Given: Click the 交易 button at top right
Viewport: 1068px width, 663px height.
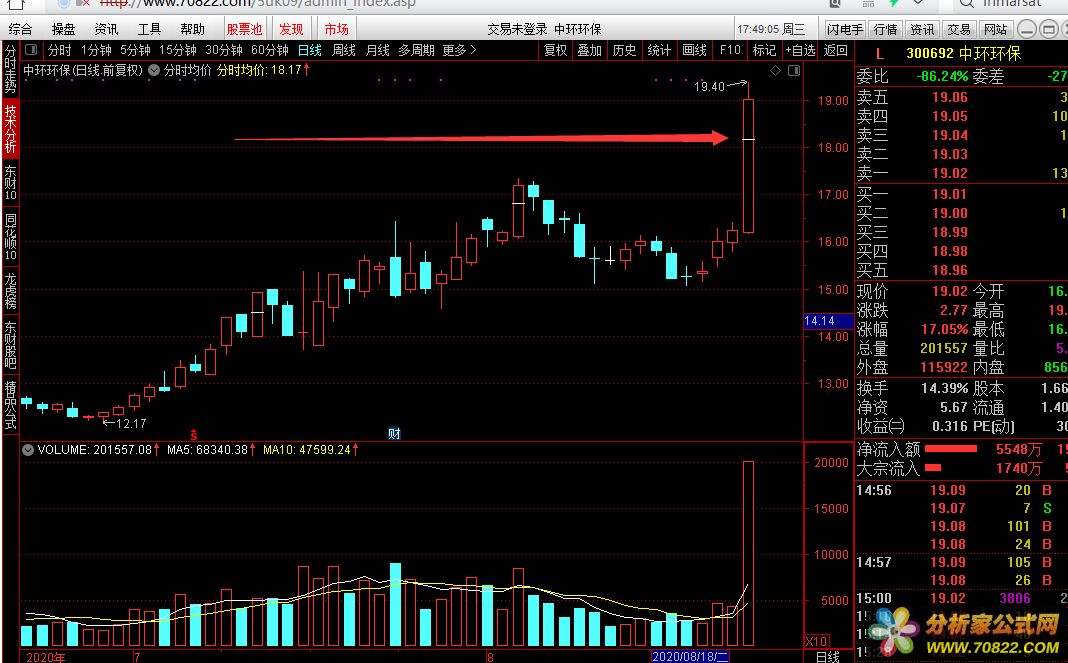Looking at the screenshot, I should (959, 29).
